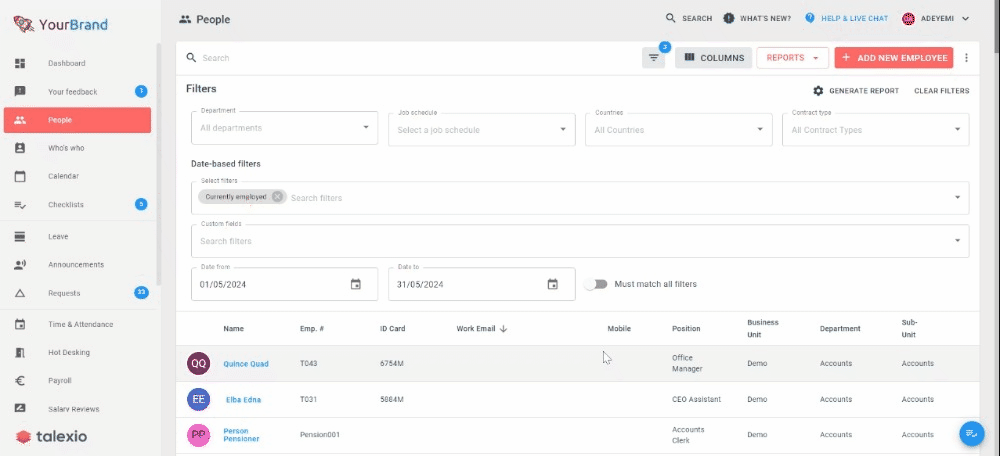Click the Adeyemi user avatar
1000x456 pixels.
pos(908,18)
